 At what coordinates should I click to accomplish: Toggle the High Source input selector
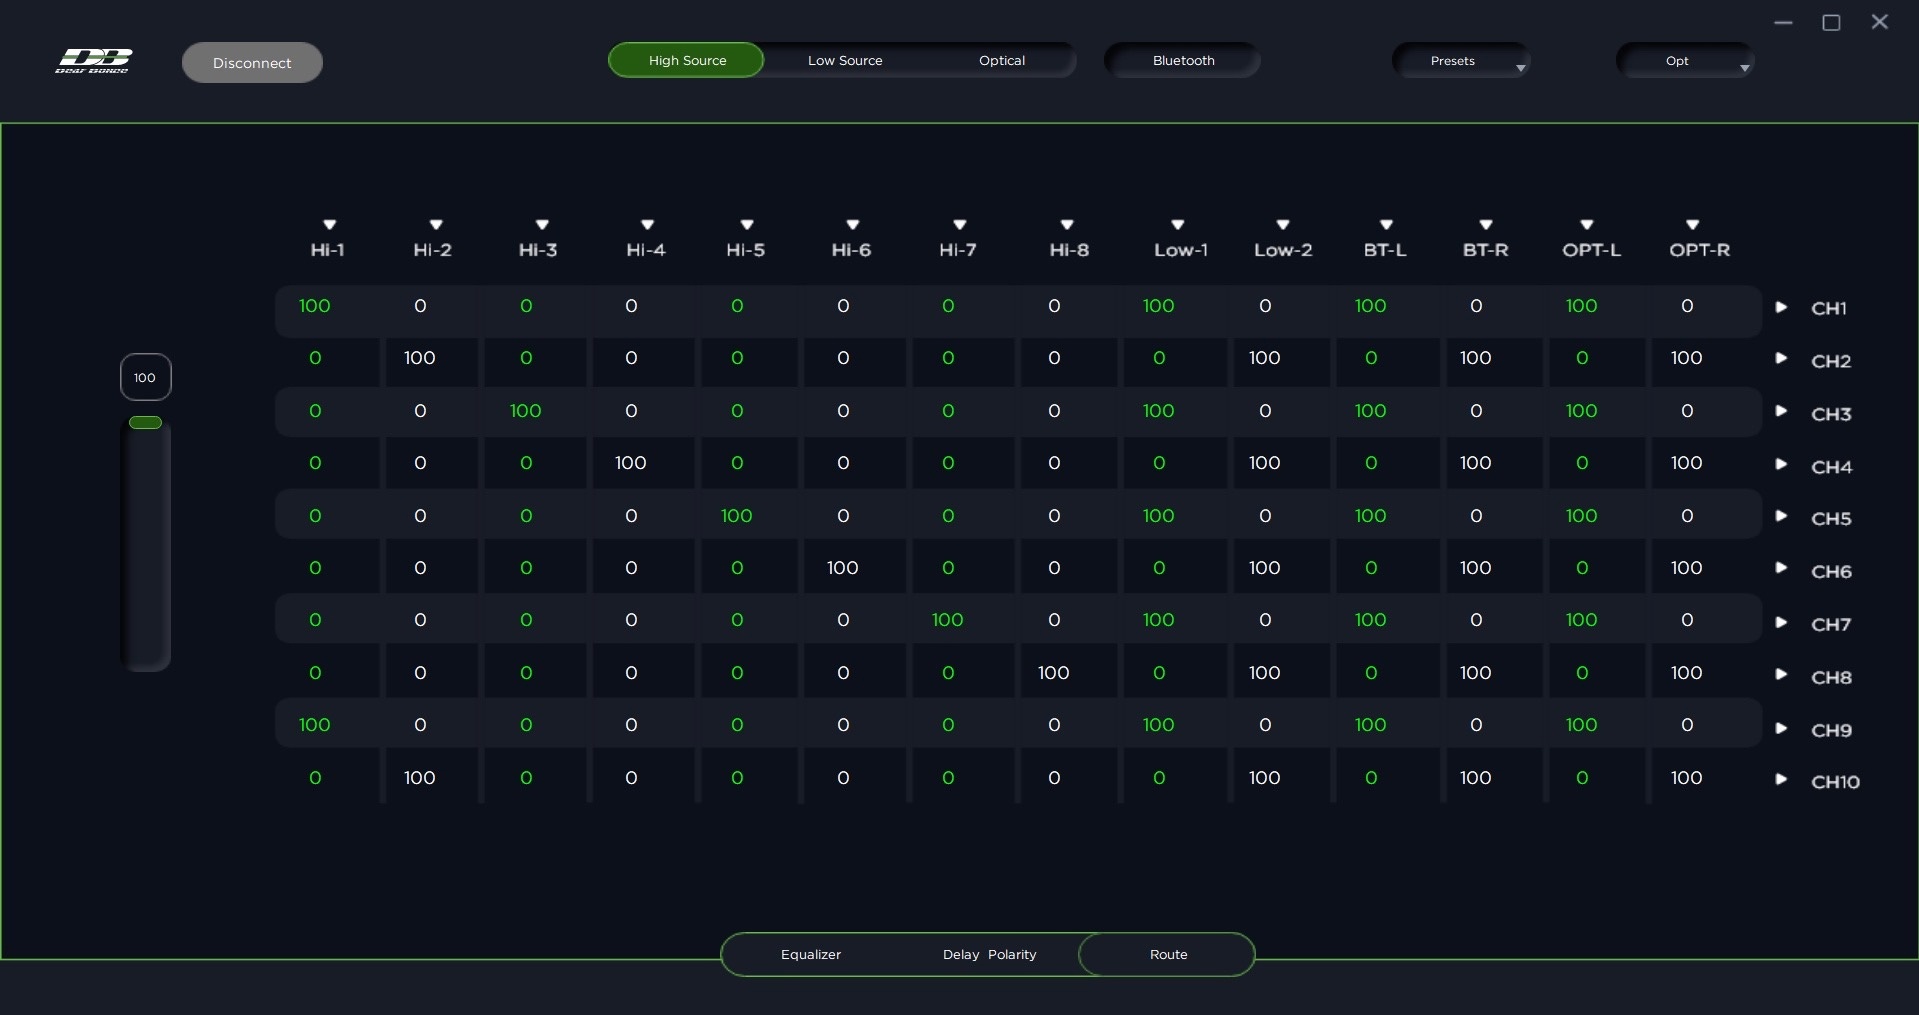pos(687,60)
